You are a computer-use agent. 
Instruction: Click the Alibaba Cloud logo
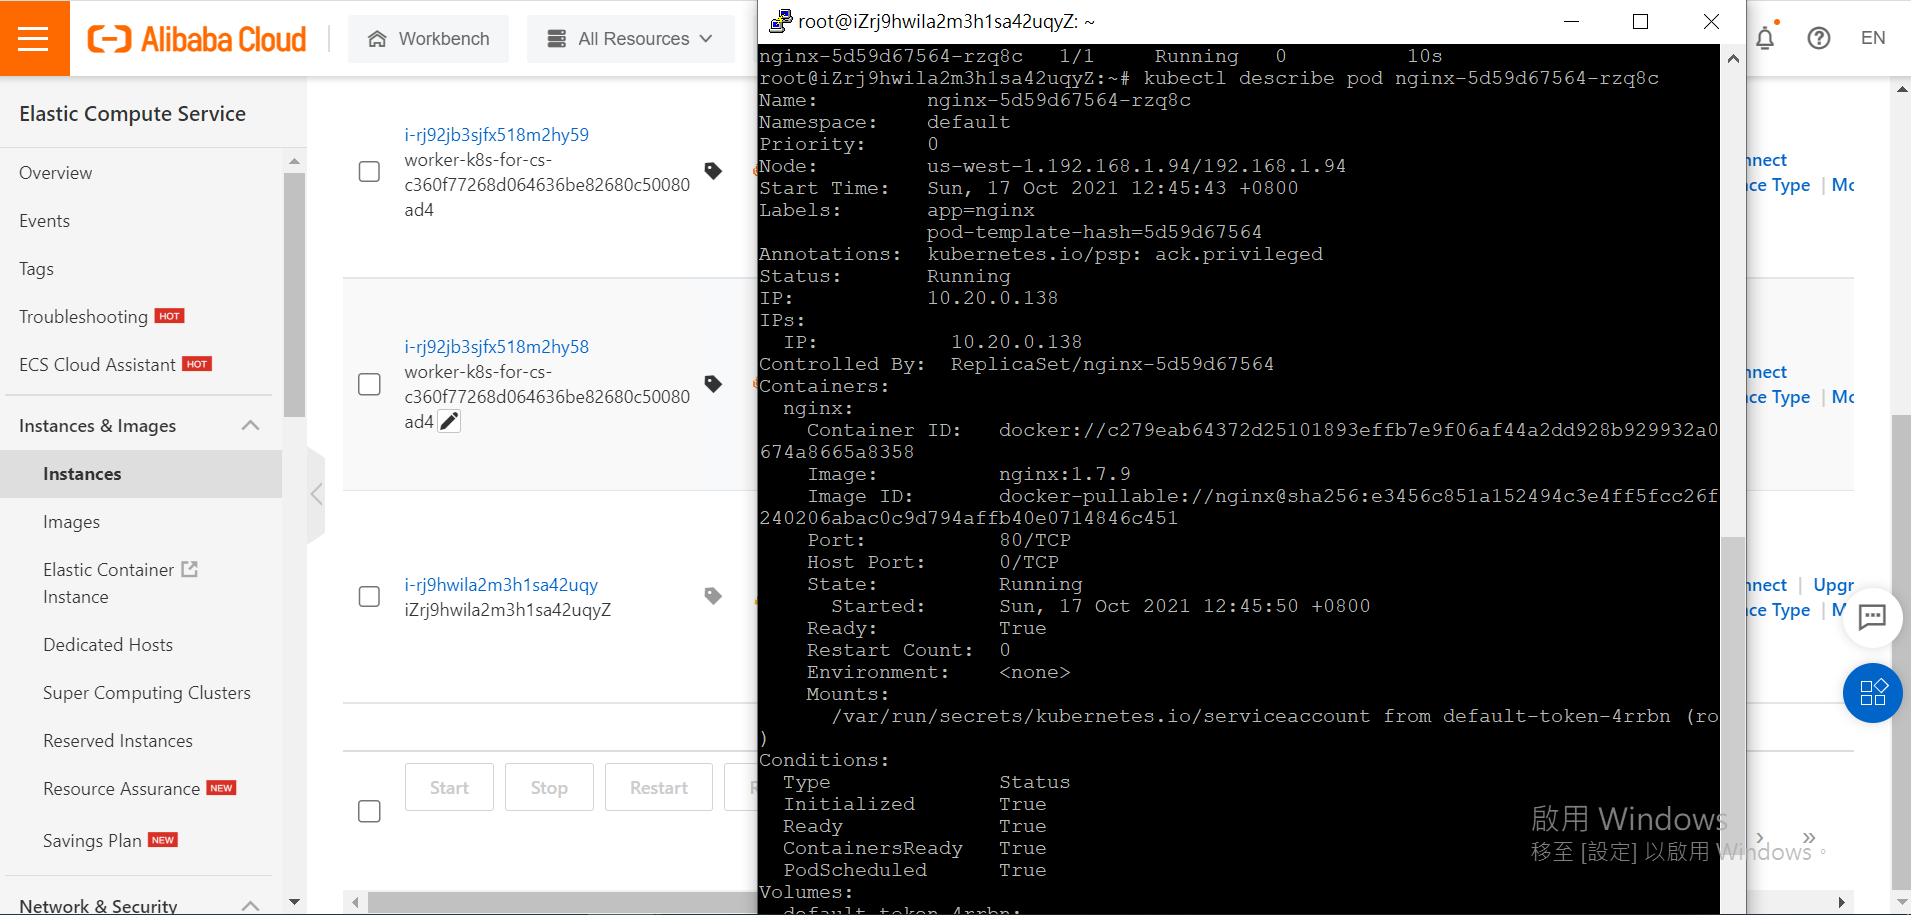click(x=196, y=38)
